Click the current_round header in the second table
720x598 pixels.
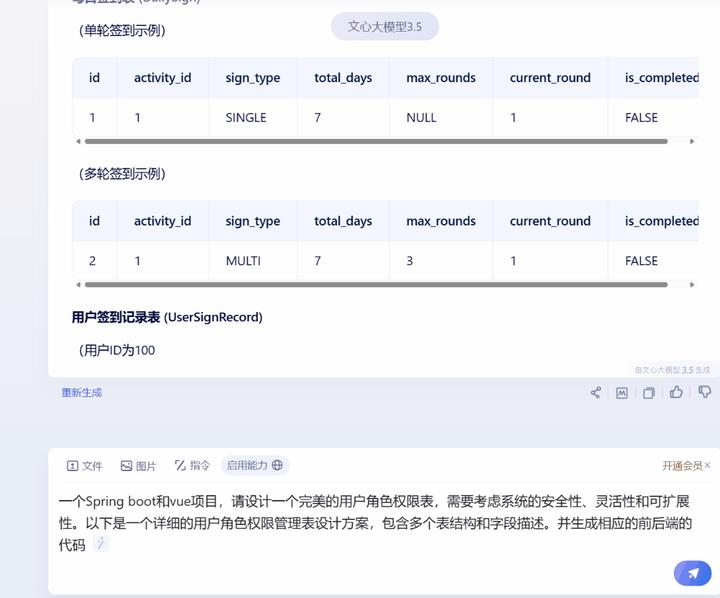[550, 221]
